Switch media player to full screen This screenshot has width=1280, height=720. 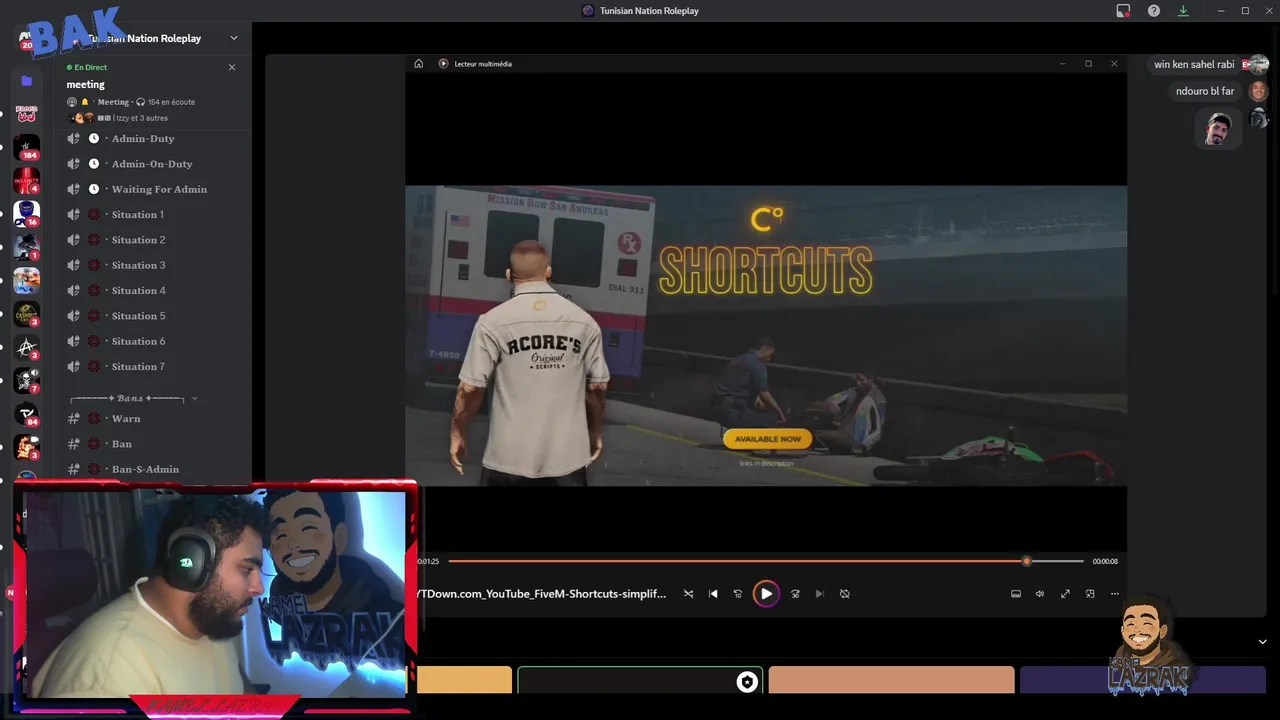click(x=1065, y=594)
